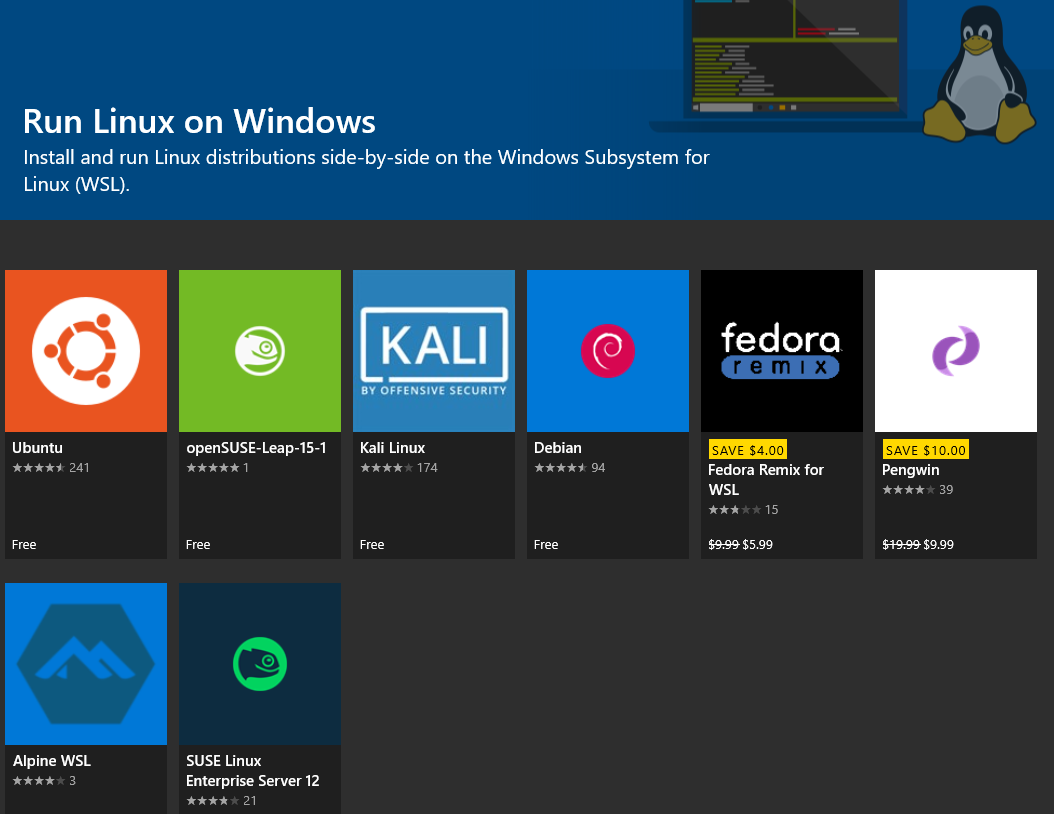Click the Debian title text
Viewport: 1054px width, 814px height.
coord(558,448)
